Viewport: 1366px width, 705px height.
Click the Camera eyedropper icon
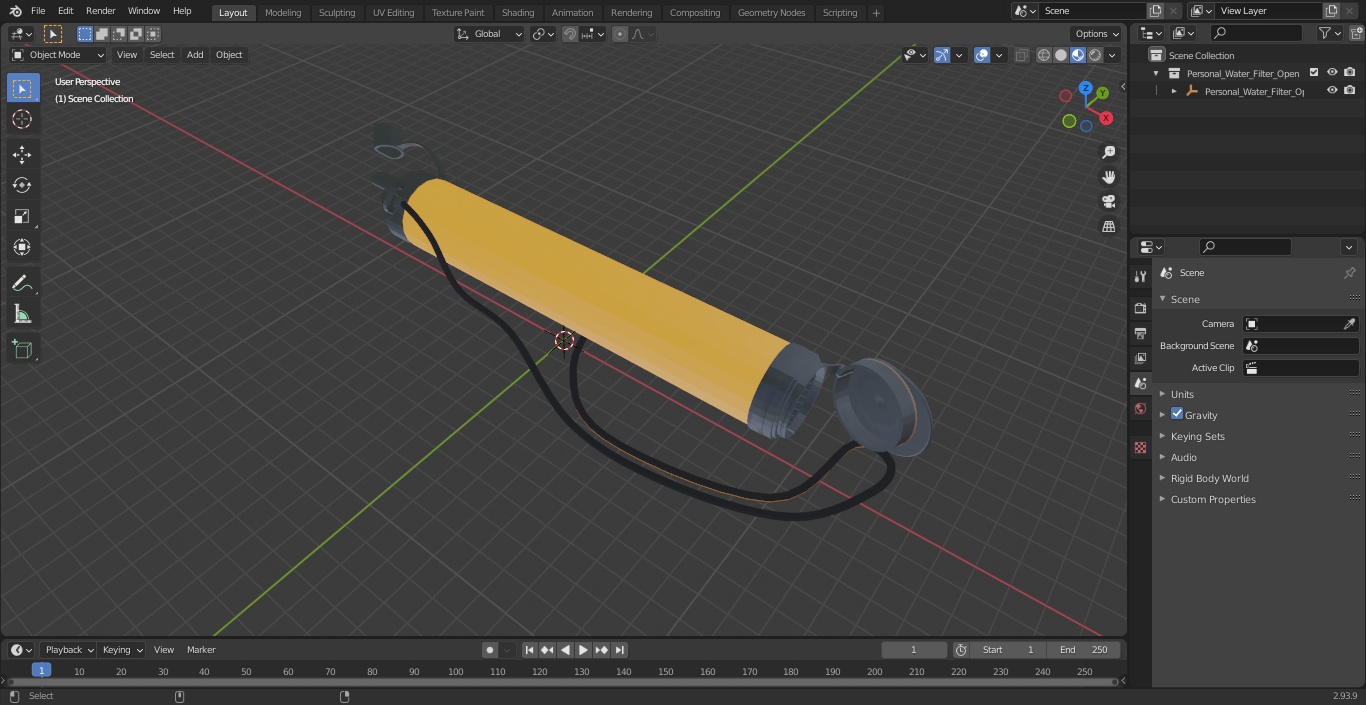(1349, 324)
